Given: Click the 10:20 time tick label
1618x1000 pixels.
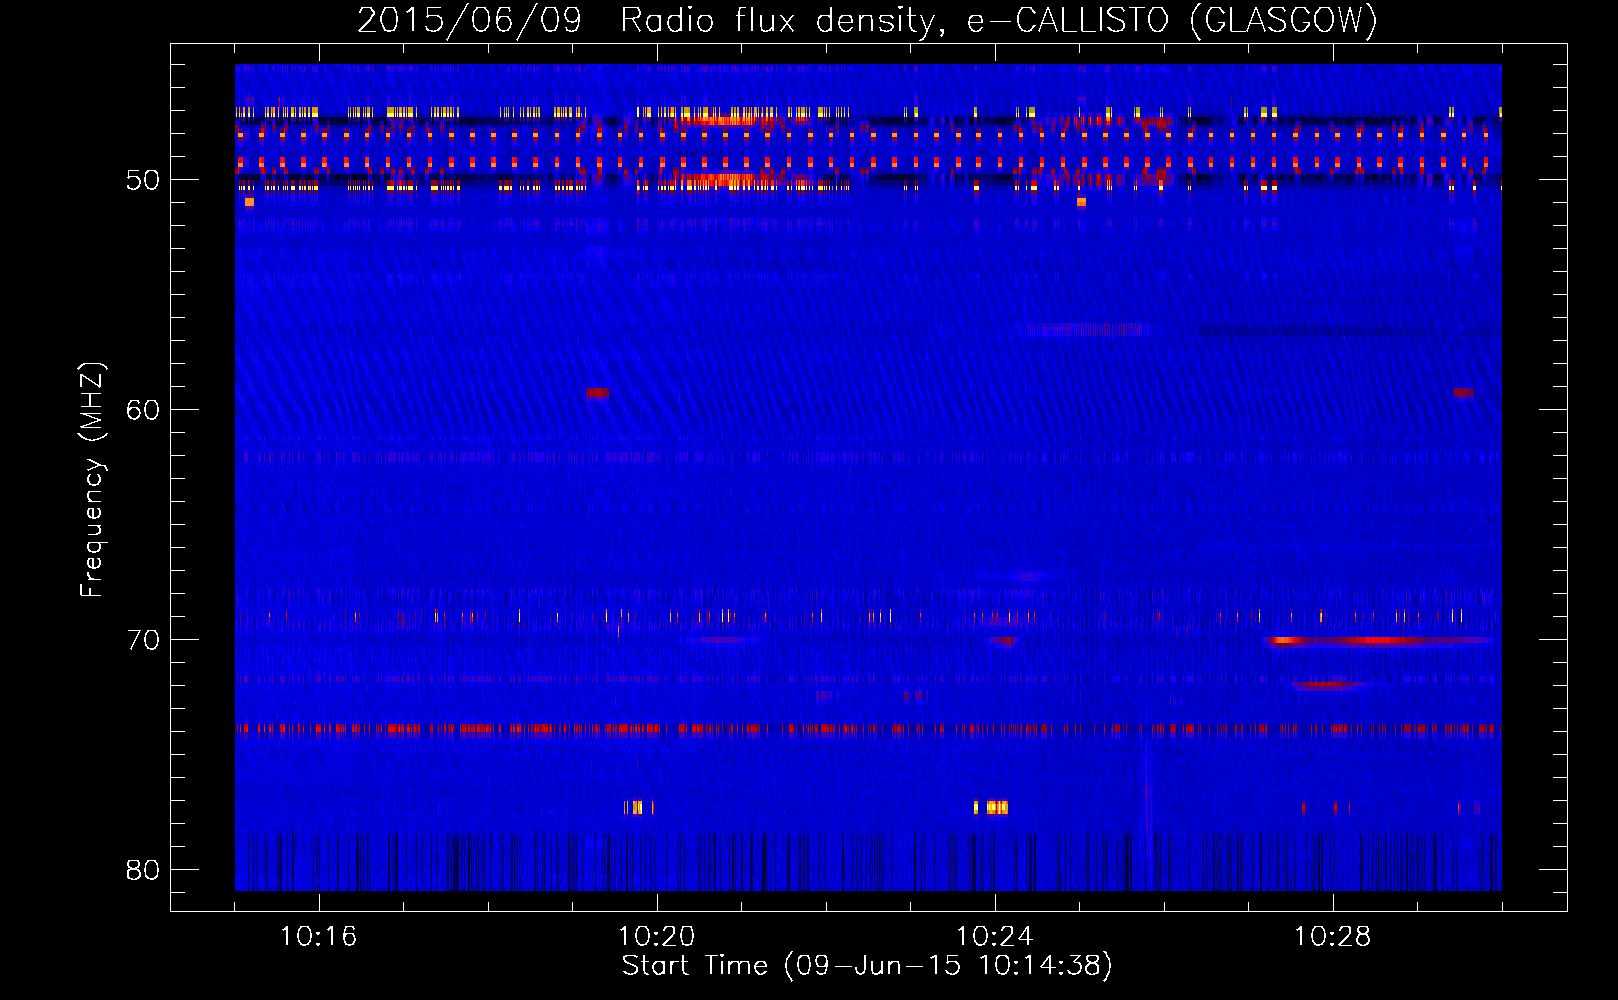Looking at the screenshot, I should tap(656, 937).
